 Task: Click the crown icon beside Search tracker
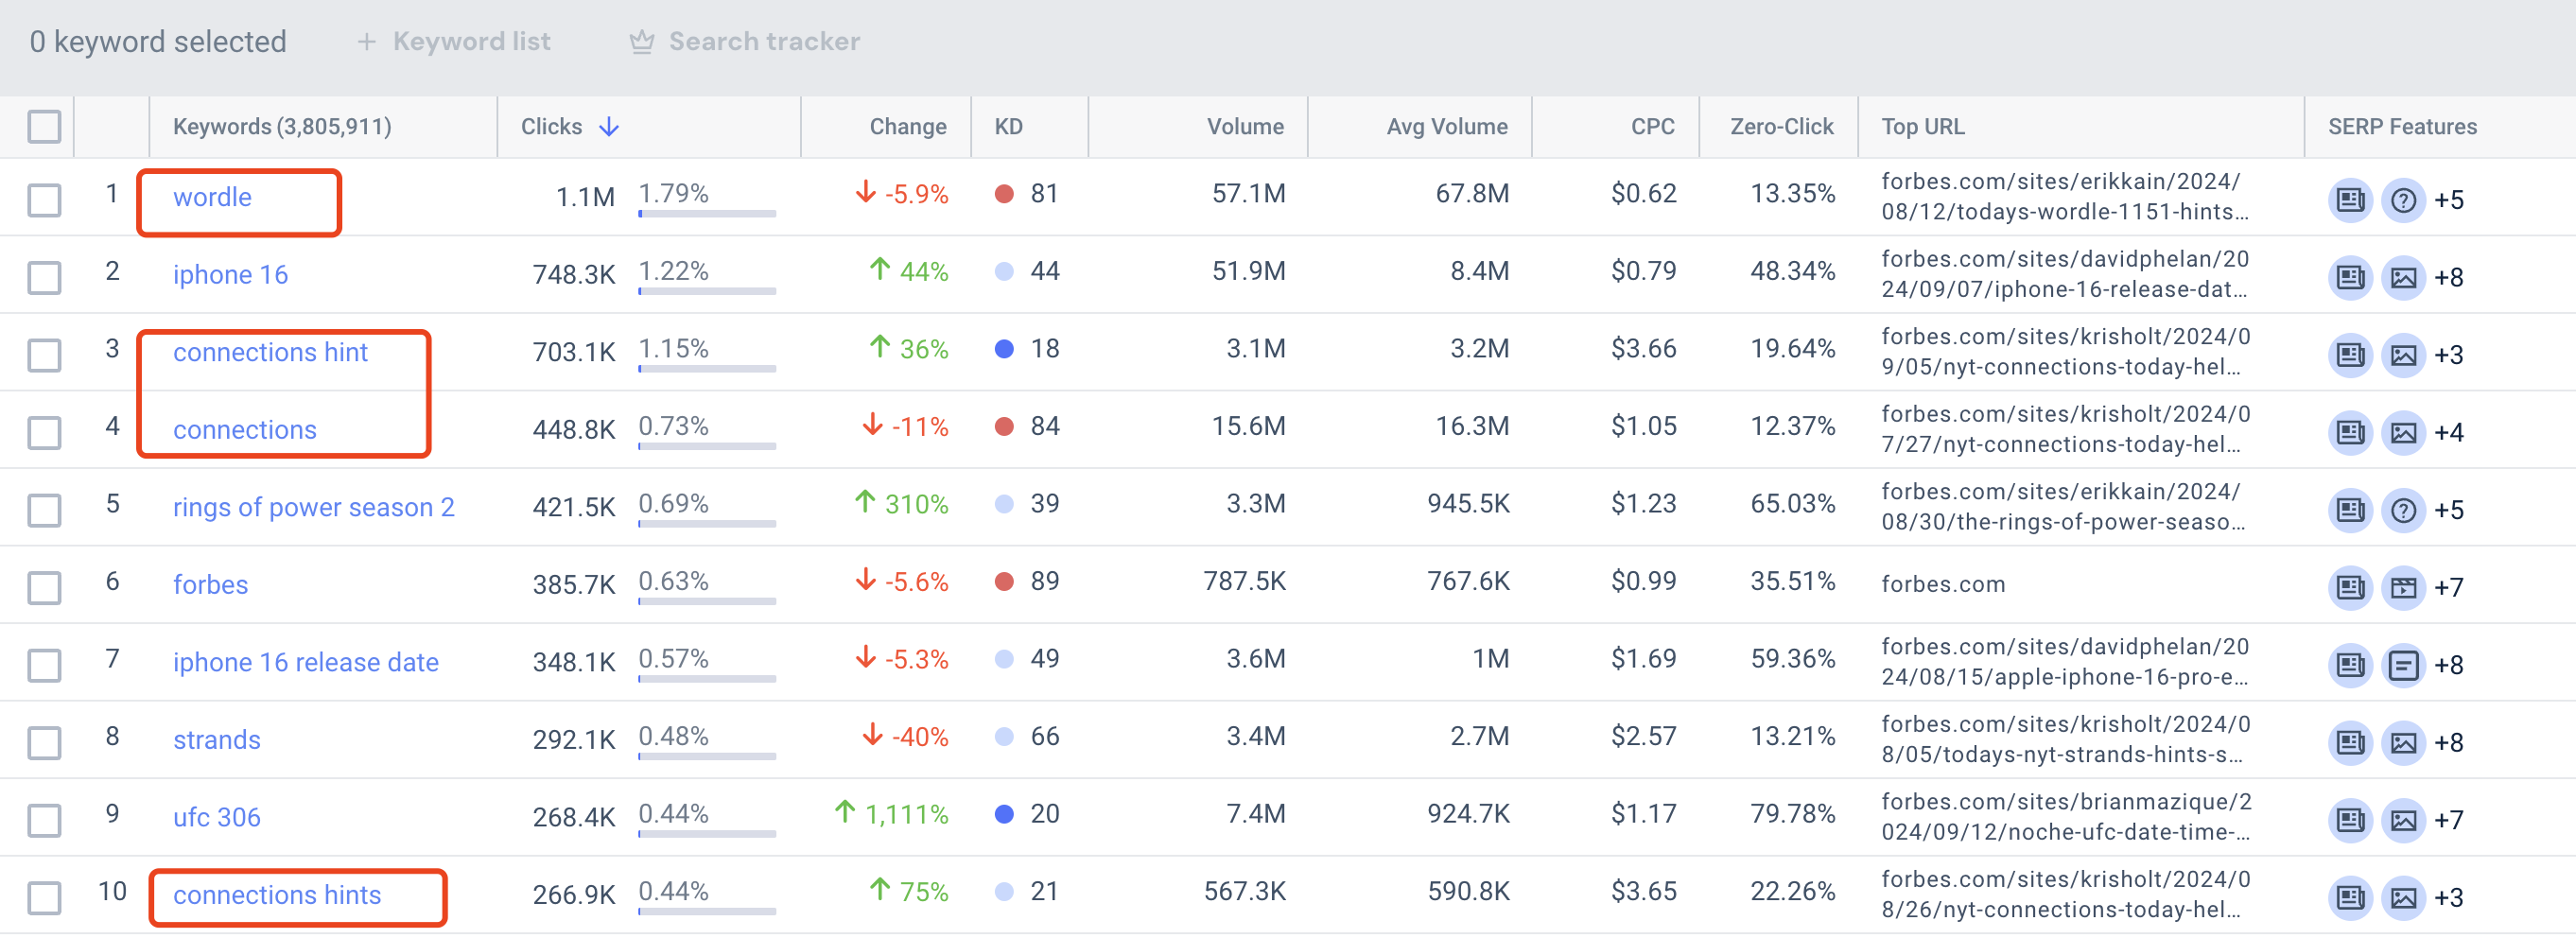(x=642, y=42)
